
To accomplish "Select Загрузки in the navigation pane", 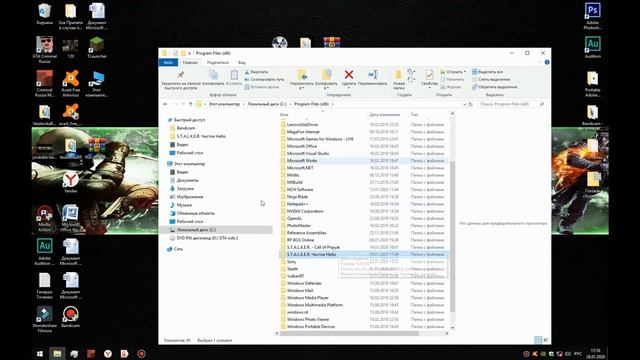I will coord(185,189).
